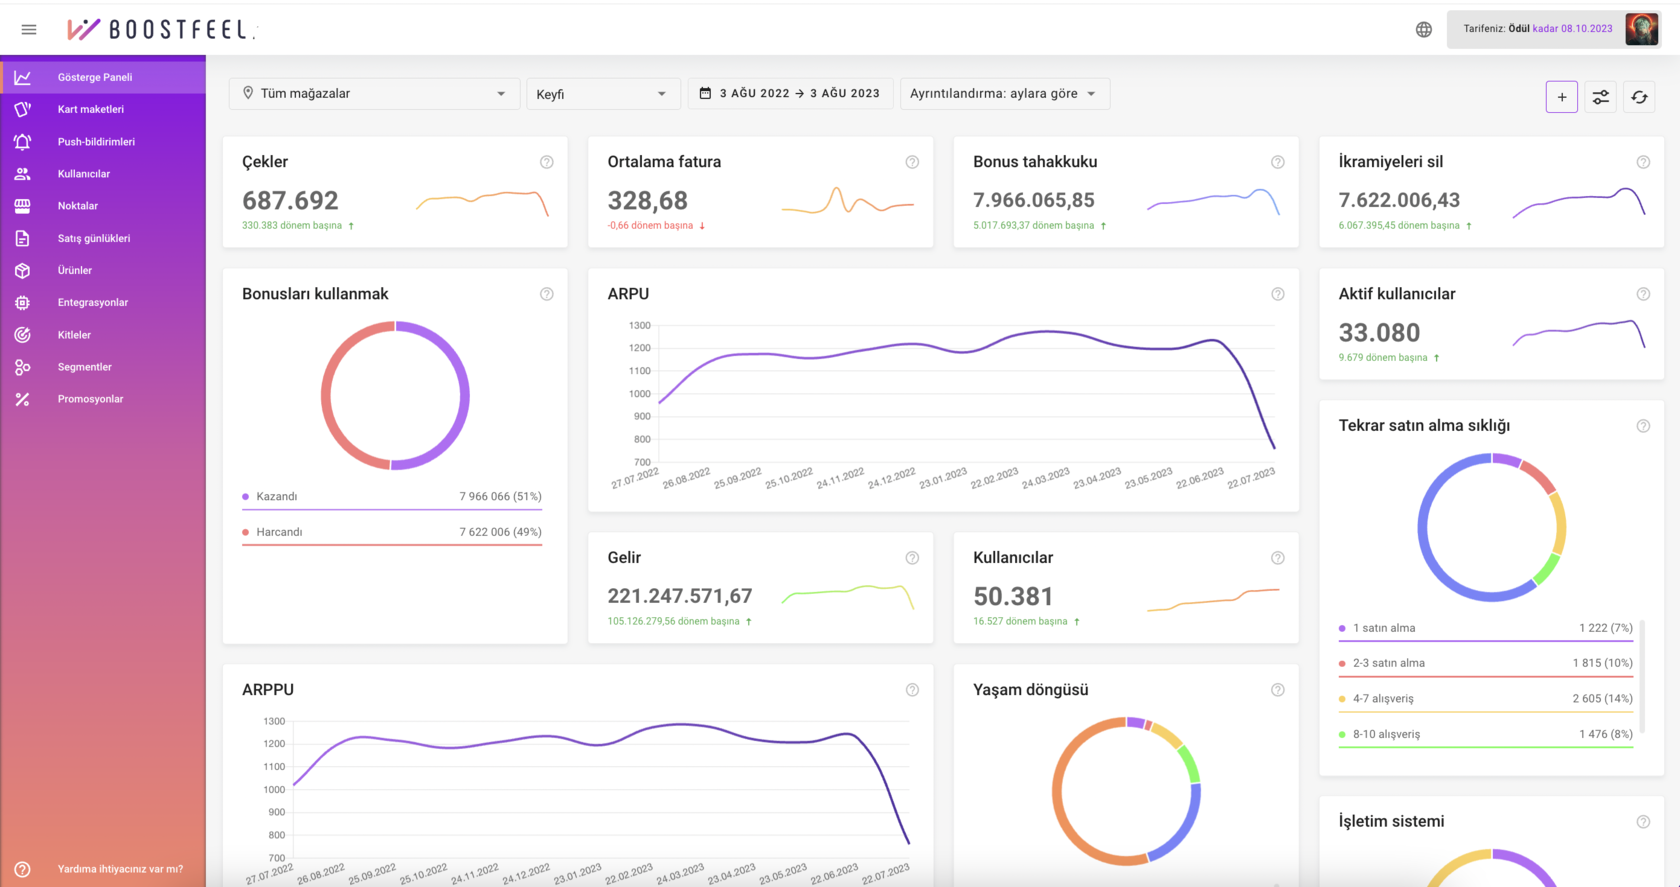Click help icon on Çekler card
The width and height of the screenshot is (1680, 887).
[547, 162]
